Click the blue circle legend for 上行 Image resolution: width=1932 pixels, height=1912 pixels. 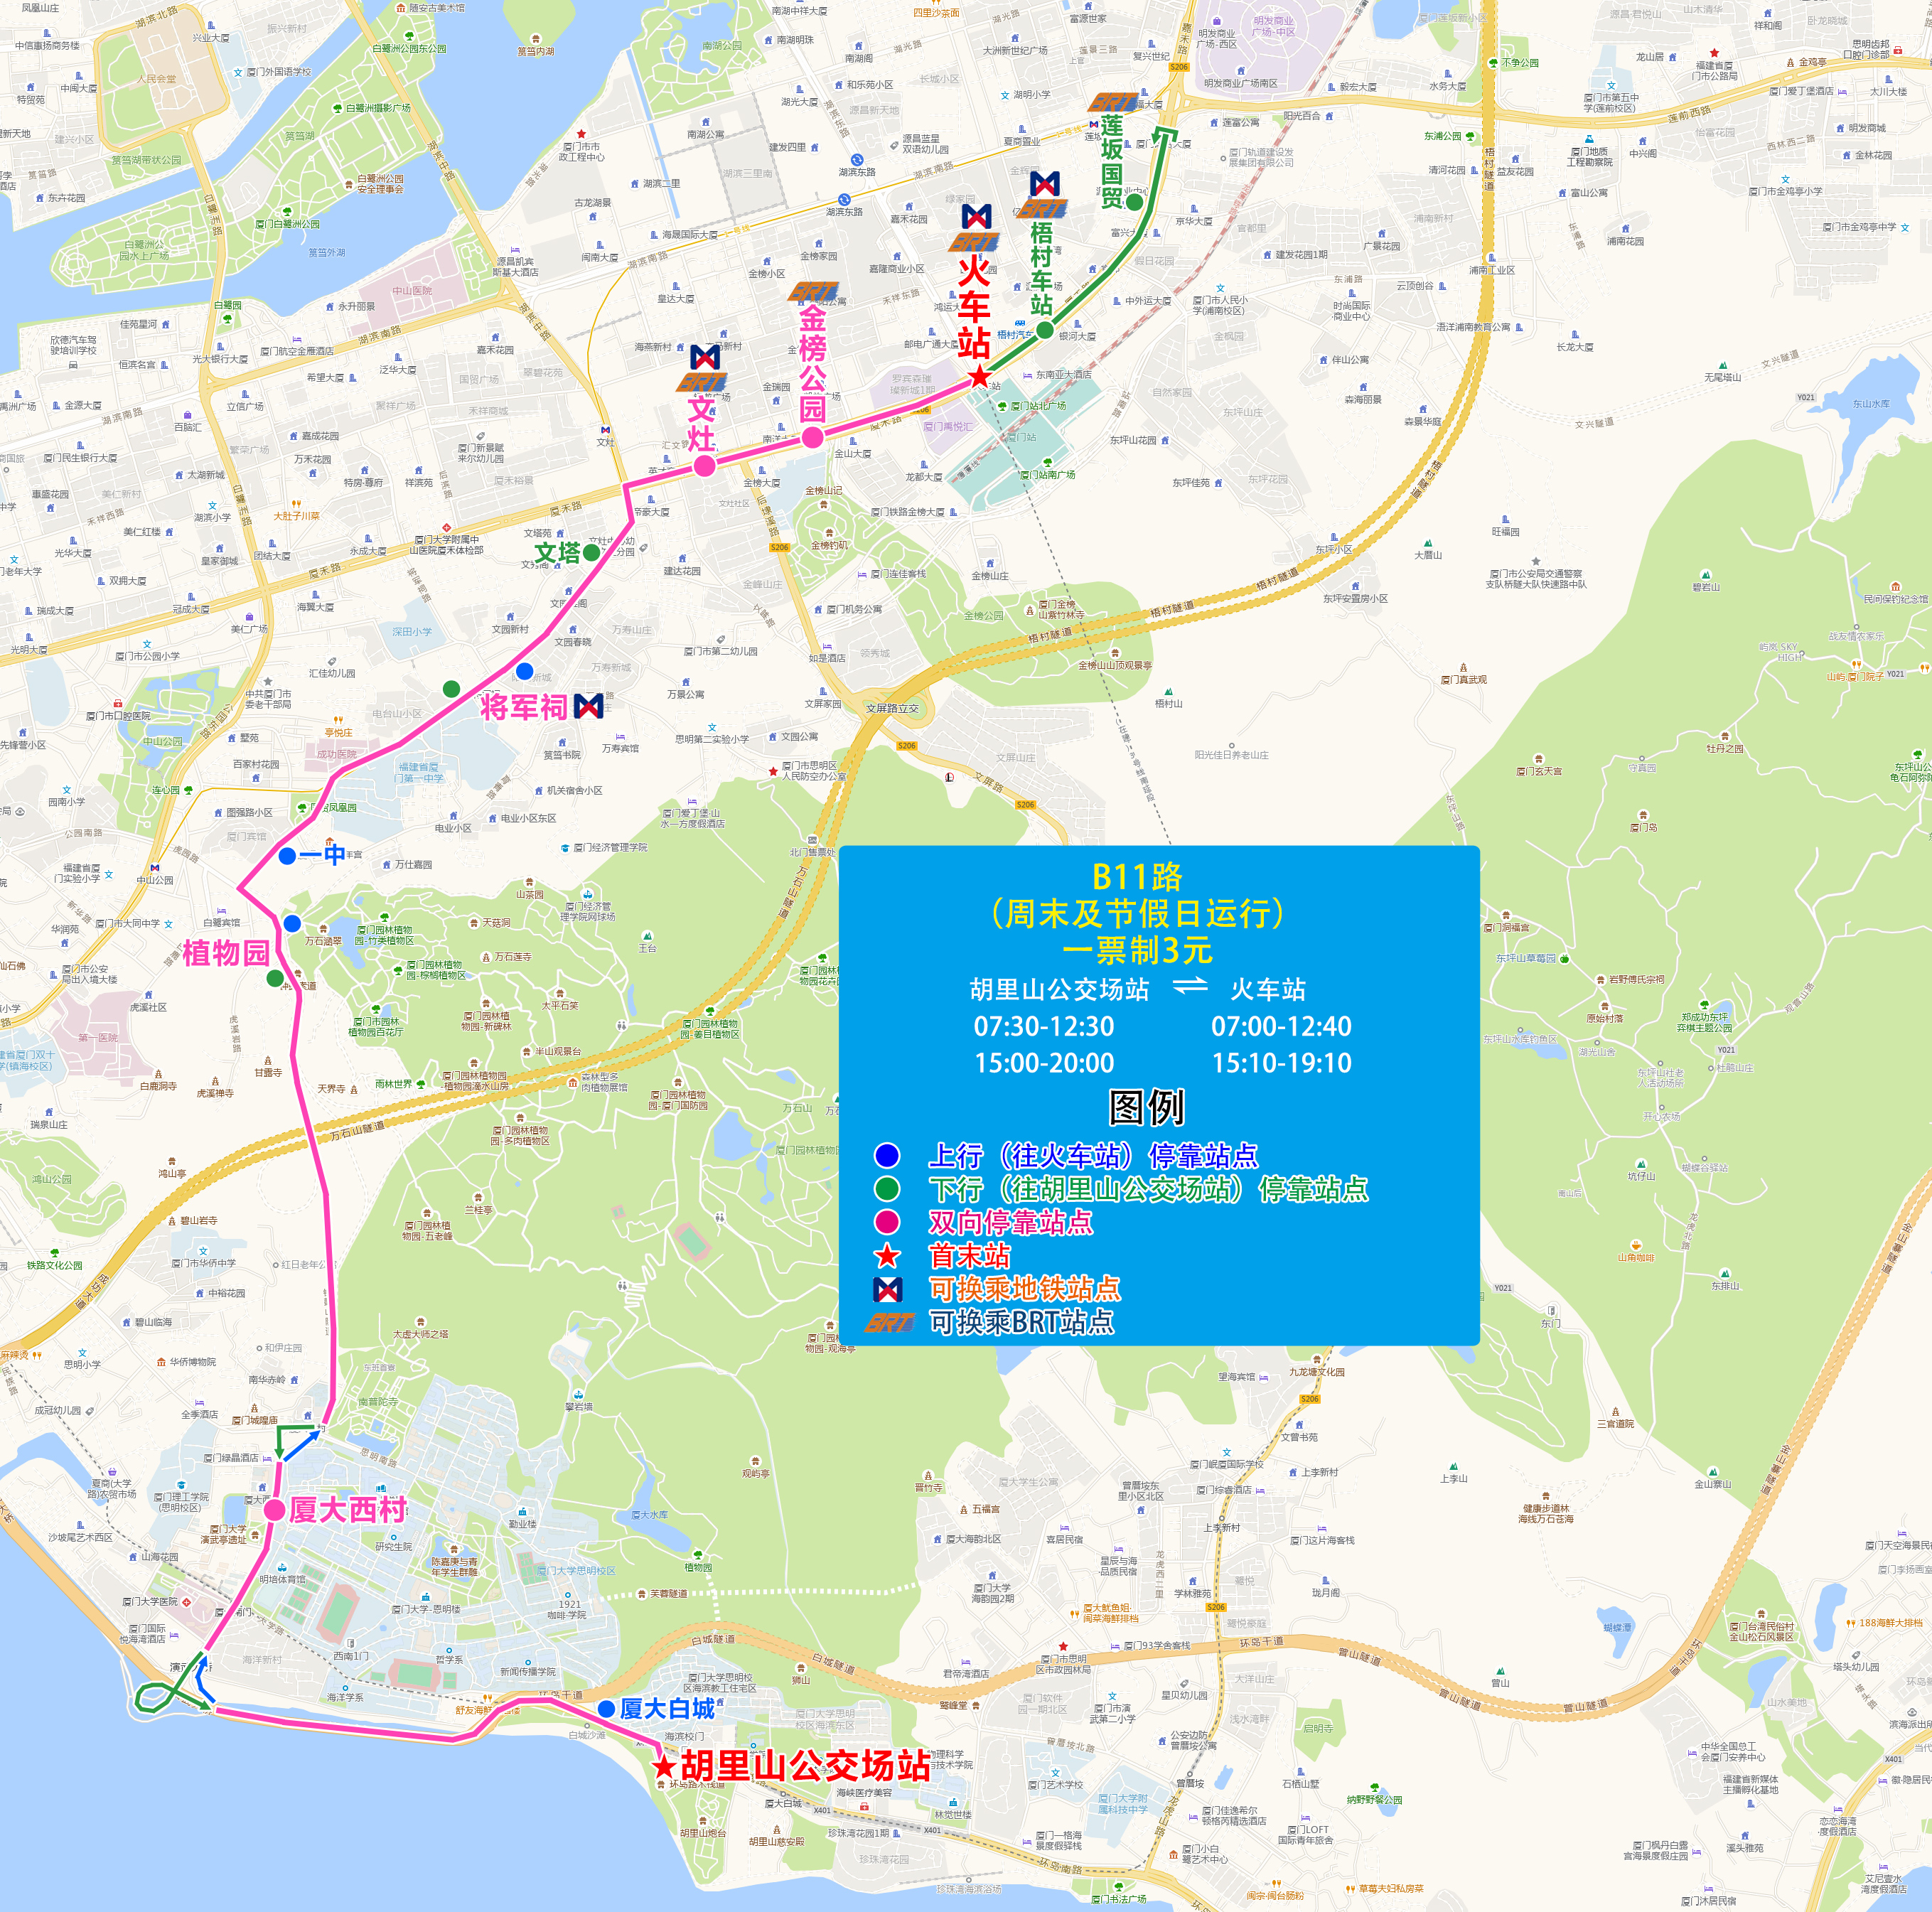point(887,1156)
